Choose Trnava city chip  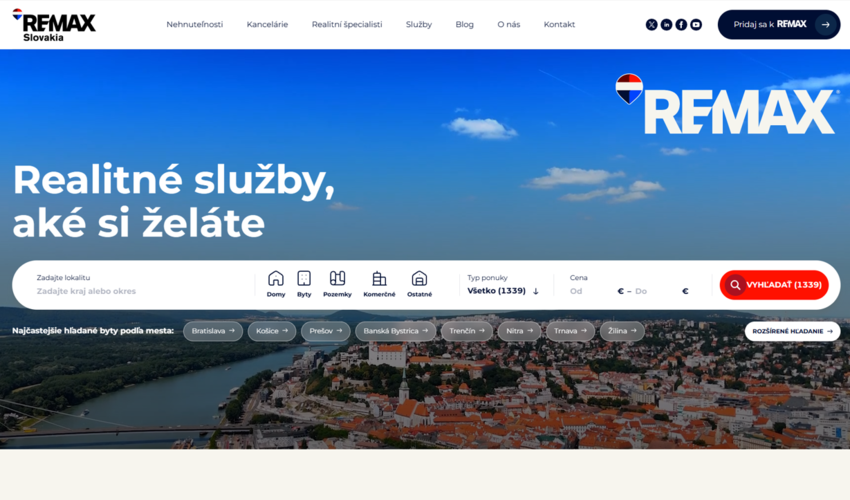570,331
